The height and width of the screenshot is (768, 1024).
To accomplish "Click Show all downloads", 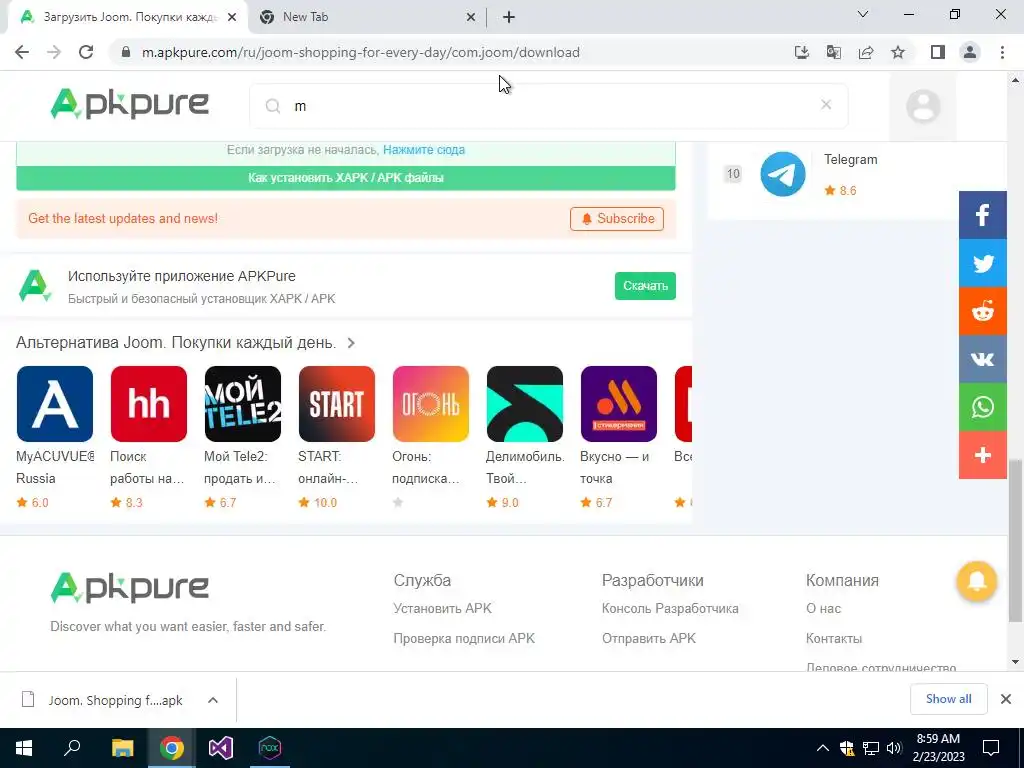I will tap(948, 699).
